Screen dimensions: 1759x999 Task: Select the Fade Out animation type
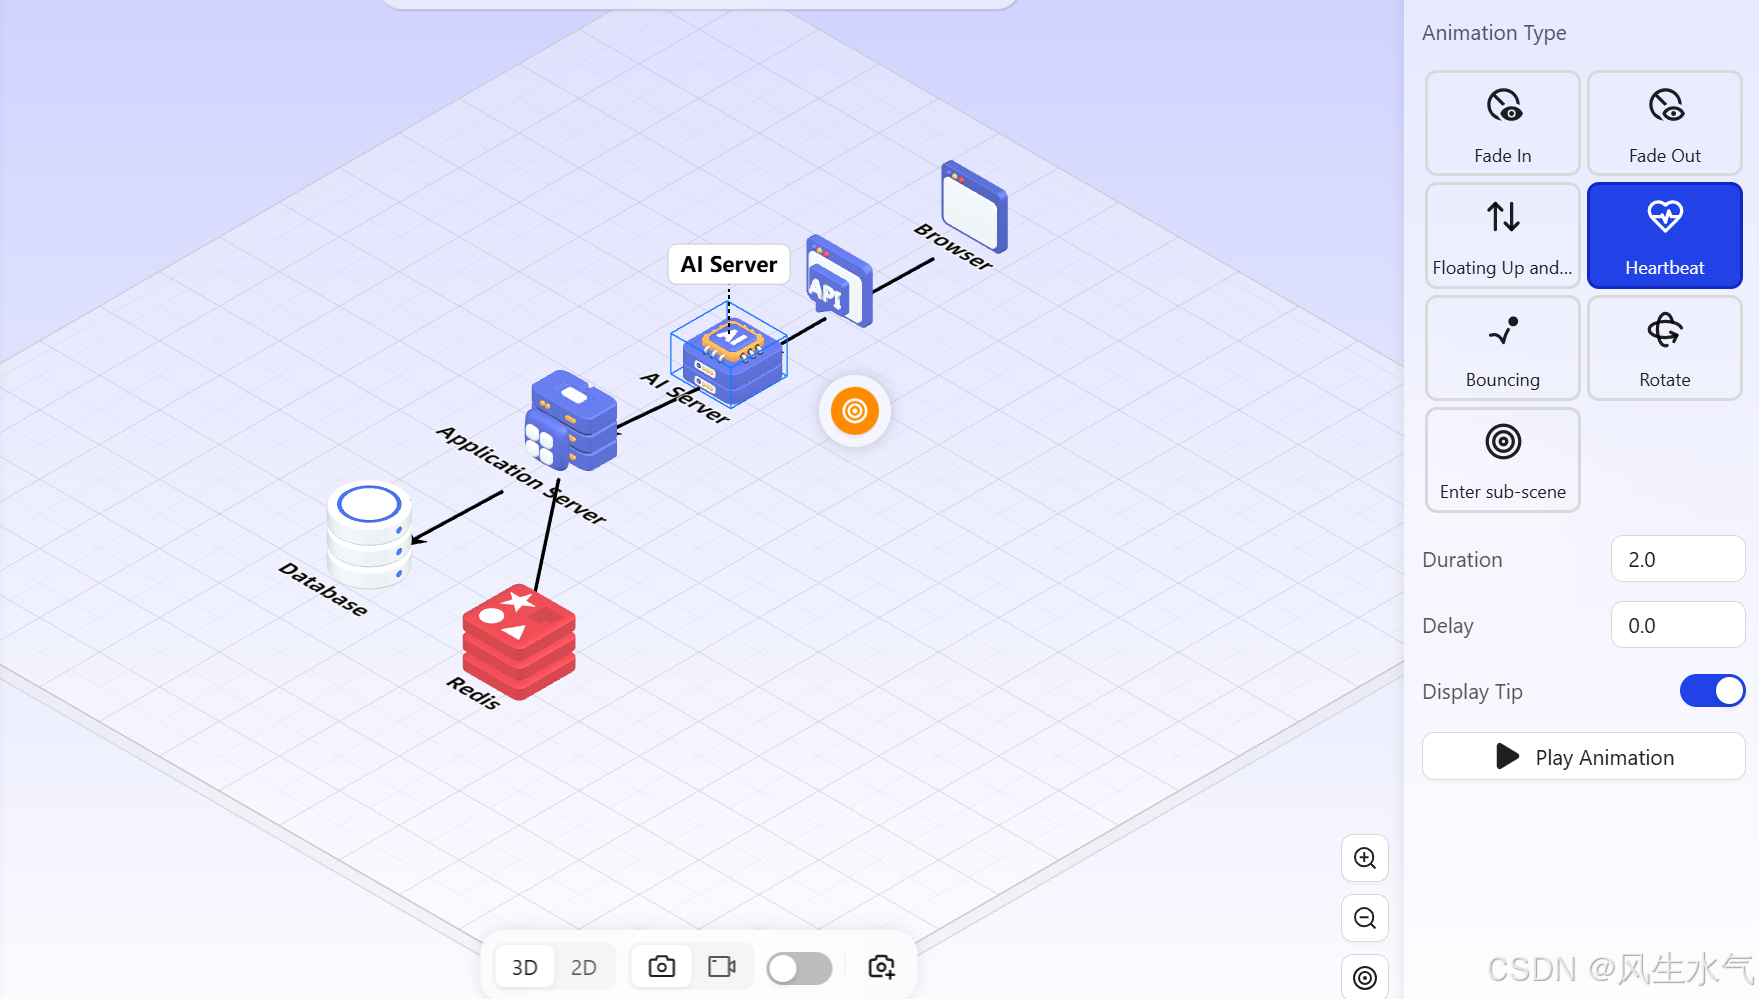tap(1664, 122)
